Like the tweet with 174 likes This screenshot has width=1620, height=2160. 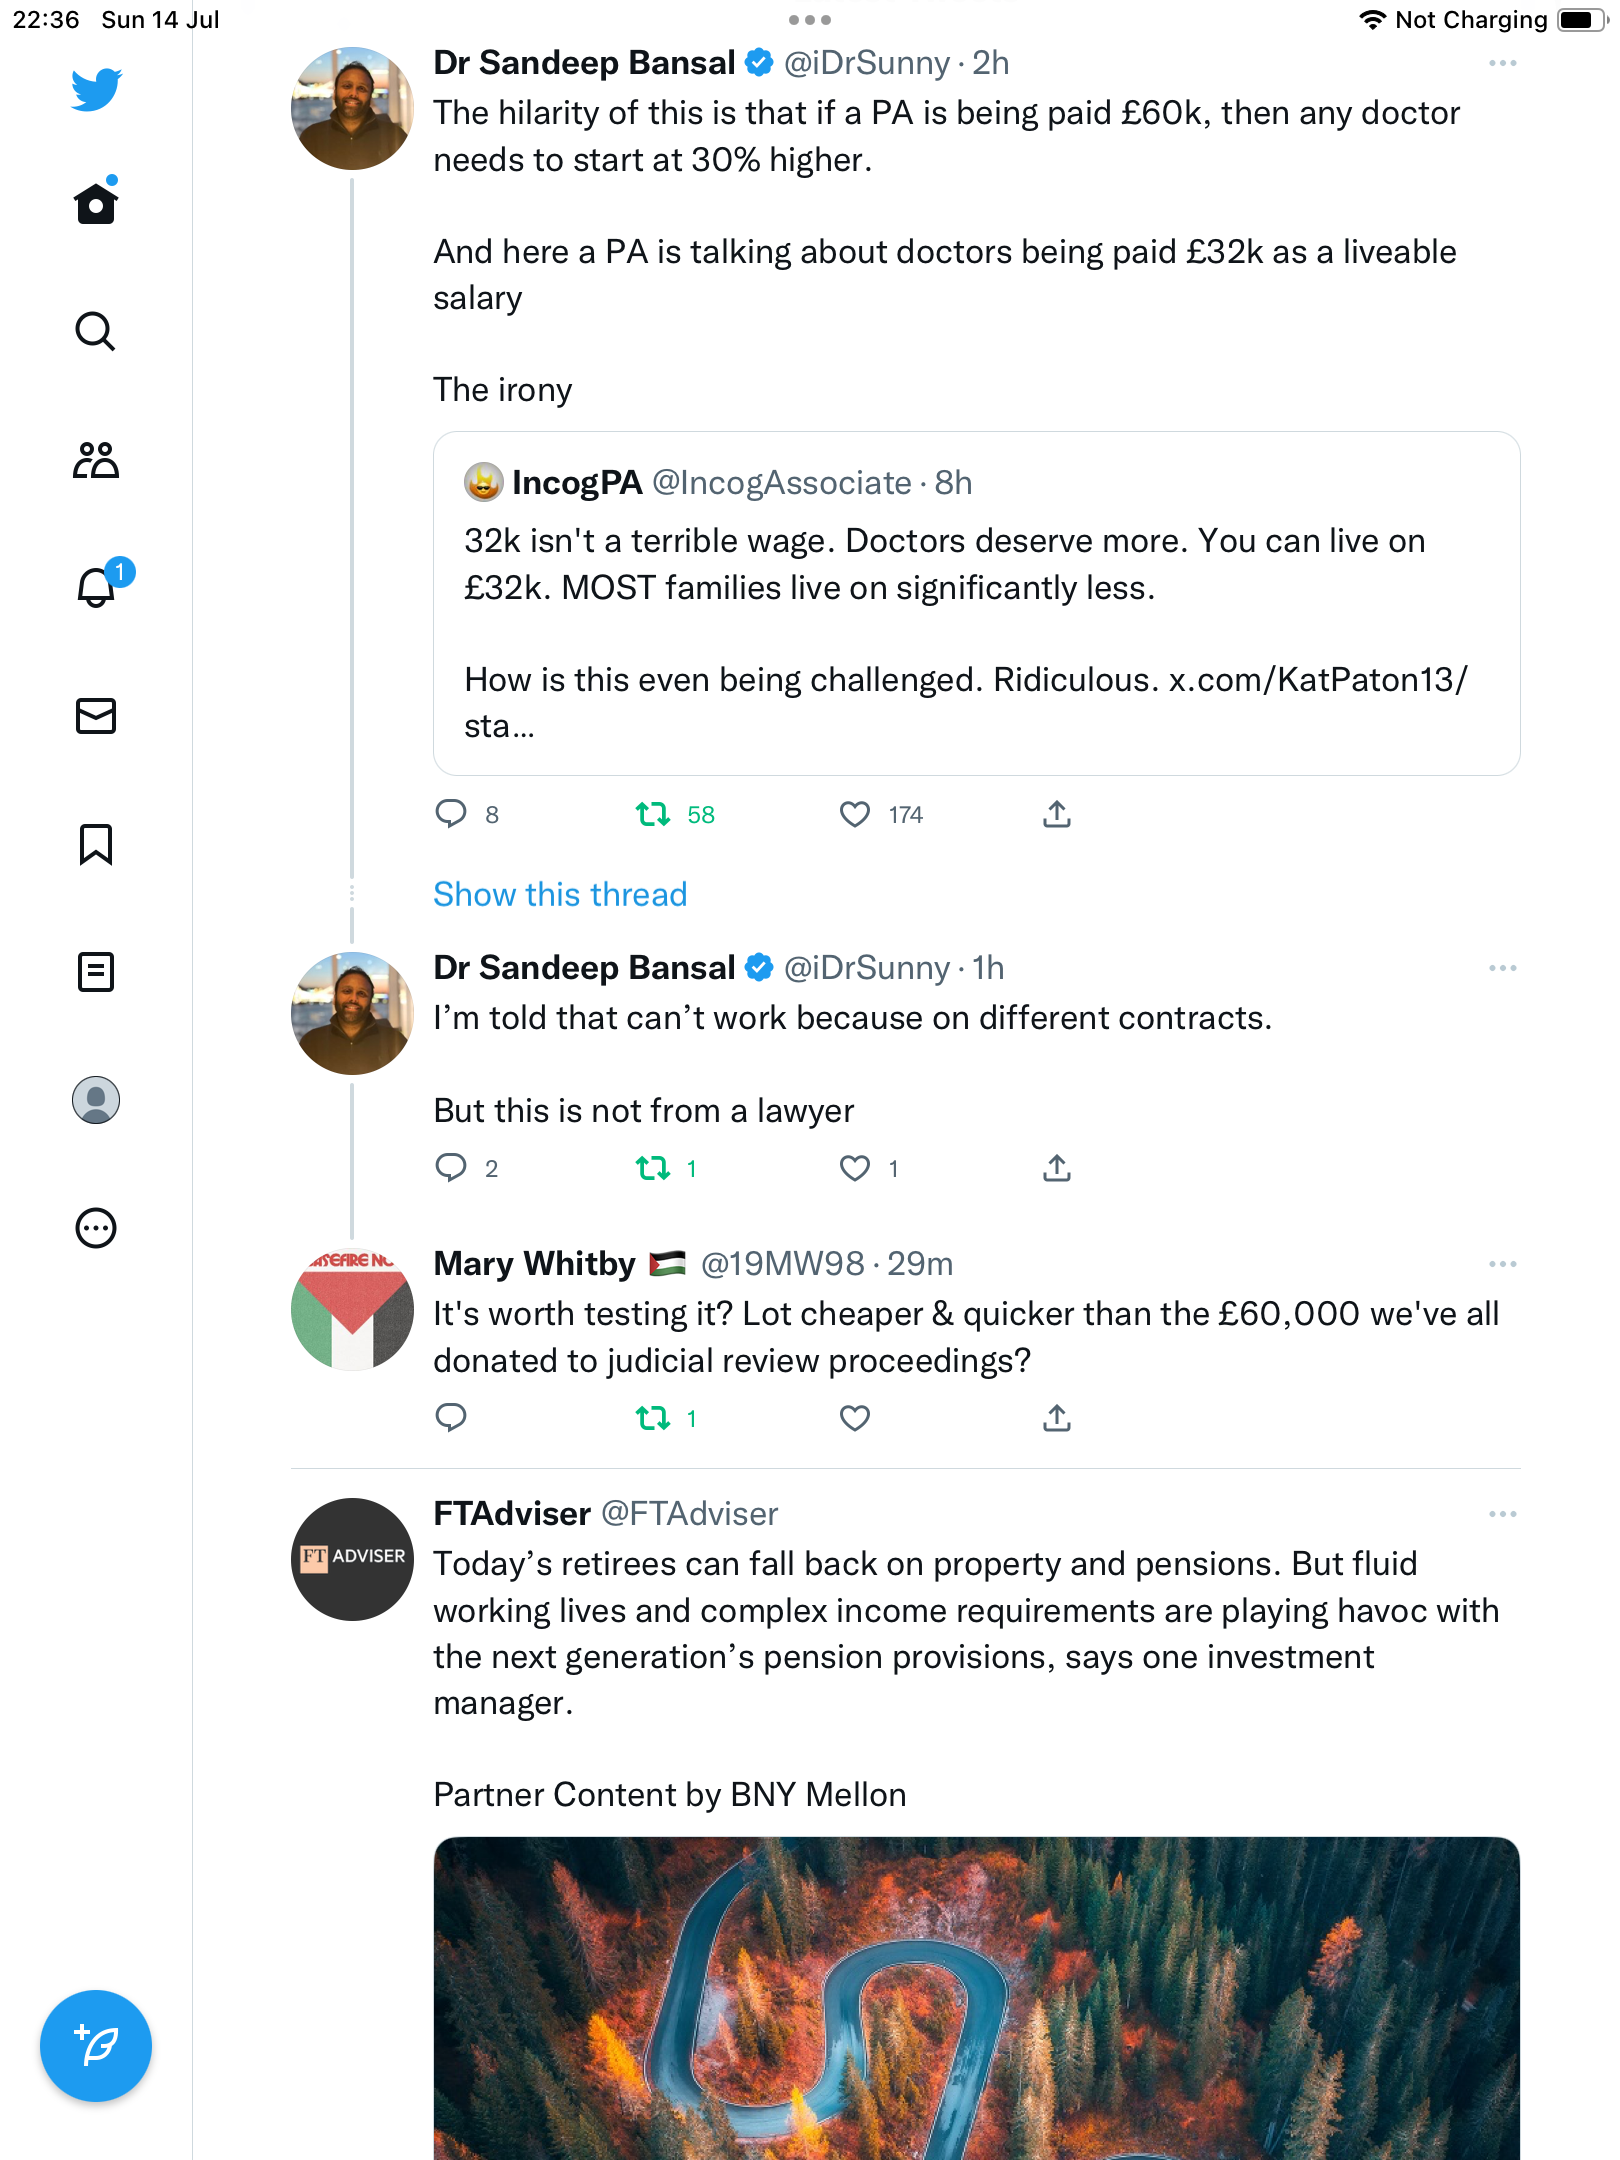[855, 815]
